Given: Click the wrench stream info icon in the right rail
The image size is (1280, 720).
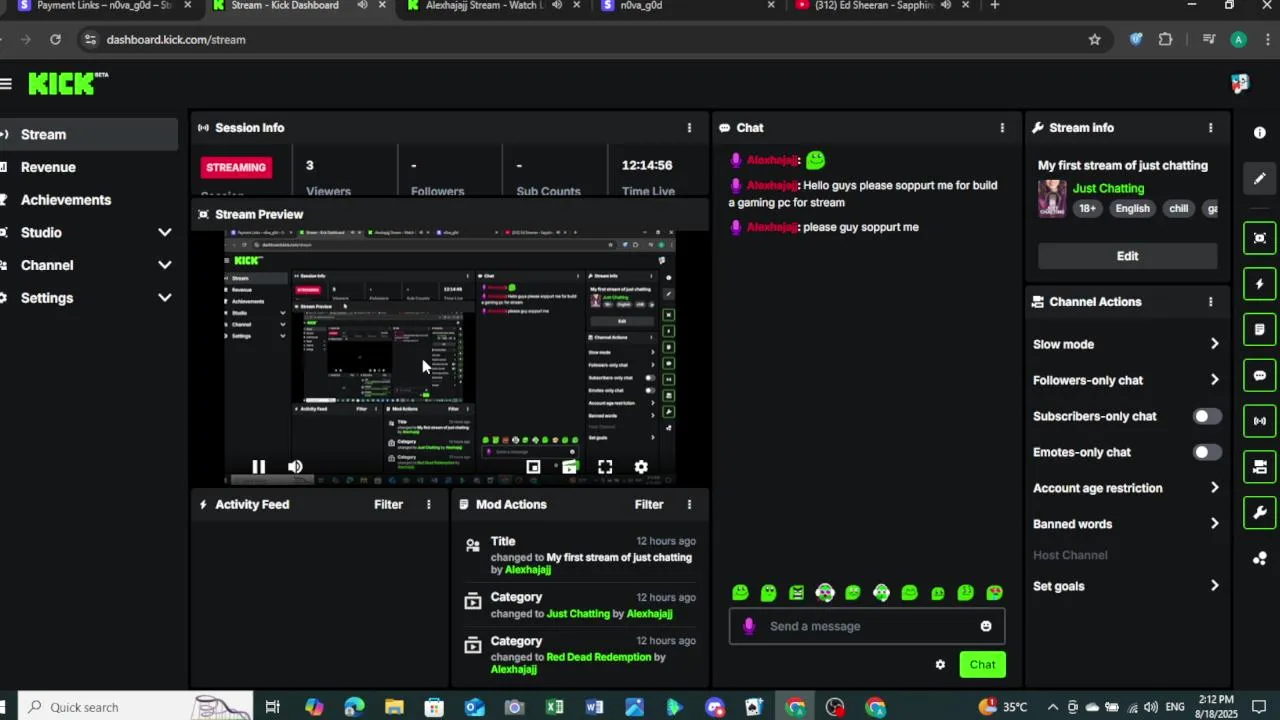Looking at the screenshot, I should (1259, 513).
